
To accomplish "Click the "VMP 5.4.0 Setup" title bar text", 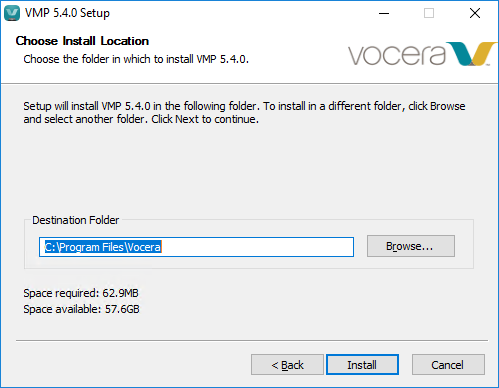I will [x=67, y=13].
